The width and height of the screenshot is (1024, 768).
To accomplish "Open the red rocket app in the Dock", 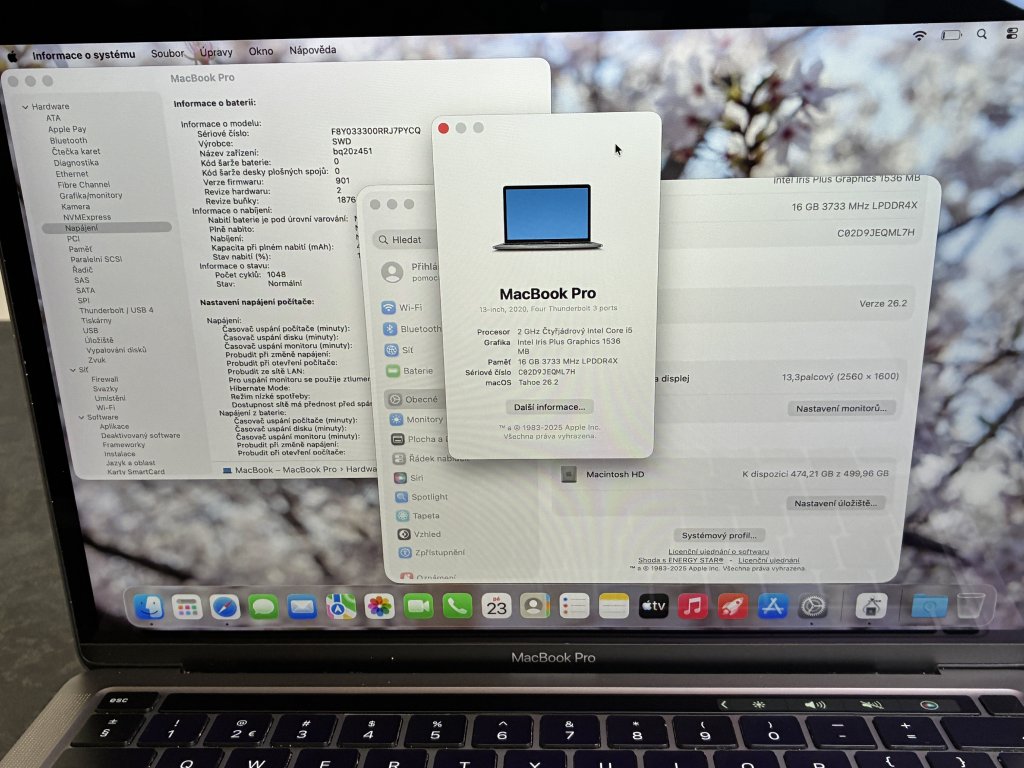I will click(733, 606).
